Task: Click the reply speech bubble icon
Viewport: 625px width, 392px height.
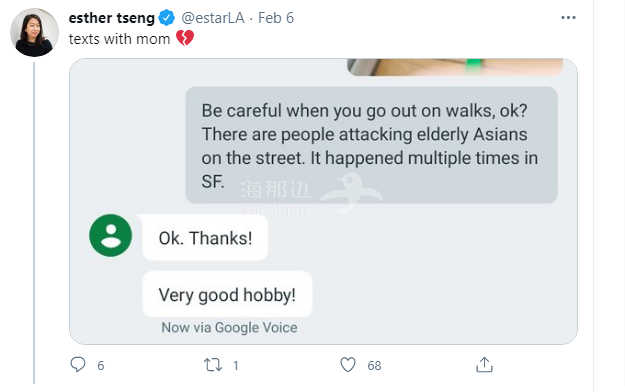Action: tap(78, 364)
